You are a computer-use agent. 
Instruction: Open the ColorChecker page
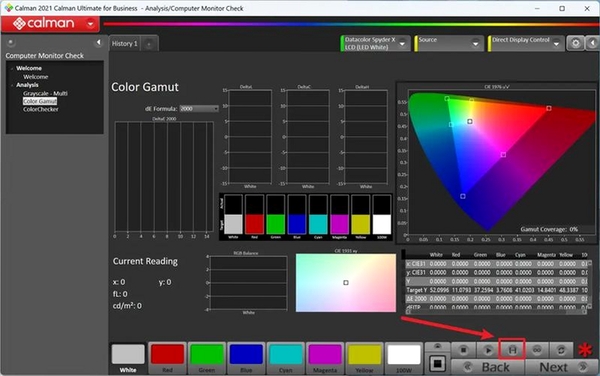tap(41, 109)
